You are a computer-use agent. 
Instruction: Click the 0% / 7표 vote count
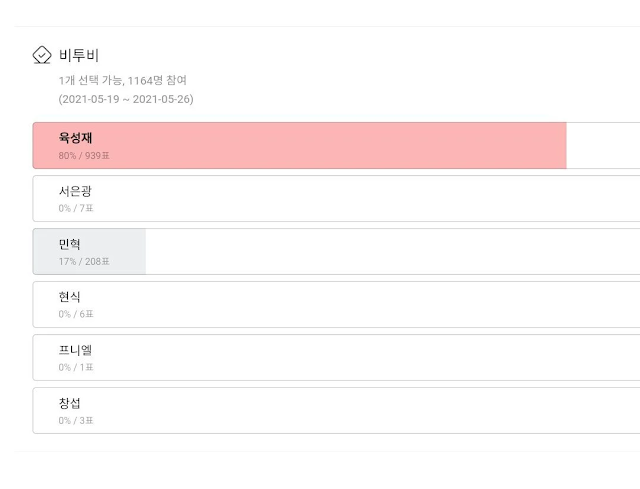(x=76, y=208)
